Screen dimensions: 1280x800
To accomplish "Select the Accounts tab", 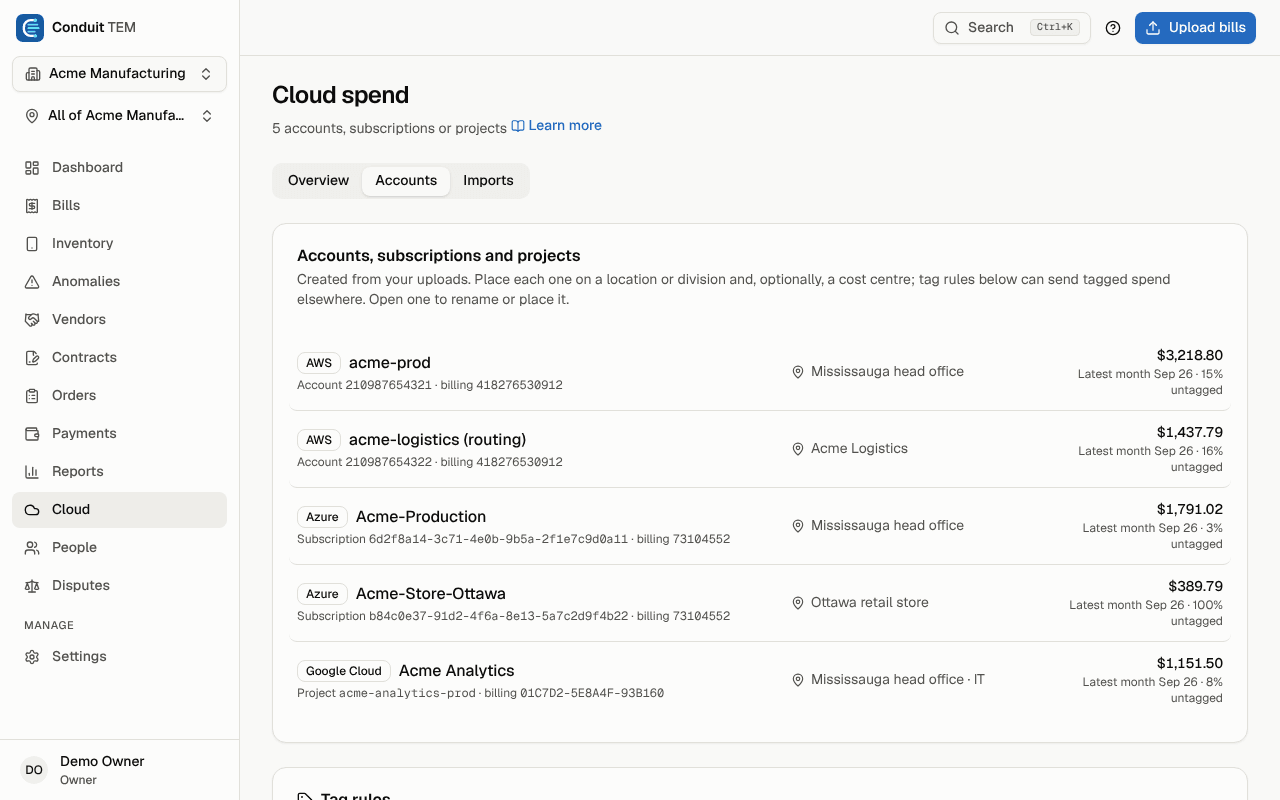I will pyautogui.click(x=406, y=181).
